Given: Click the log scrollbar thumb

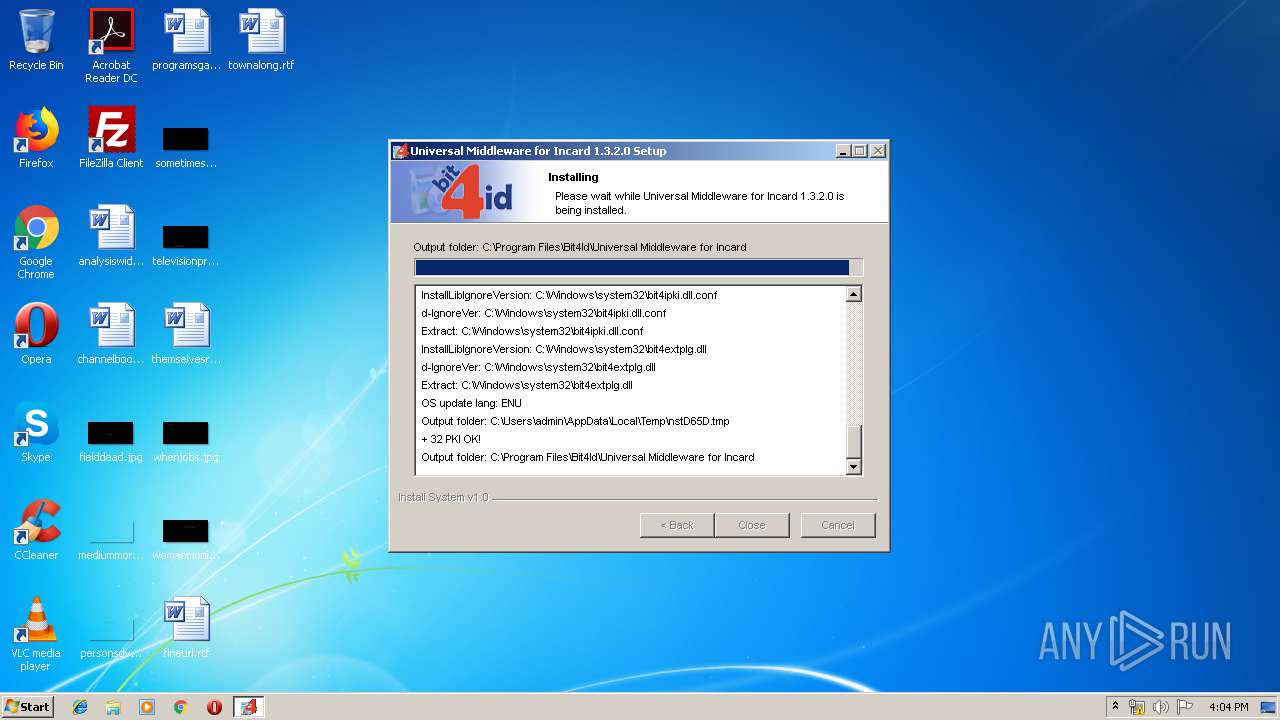Looking at the screenshot, I should (x=853, y=441).
